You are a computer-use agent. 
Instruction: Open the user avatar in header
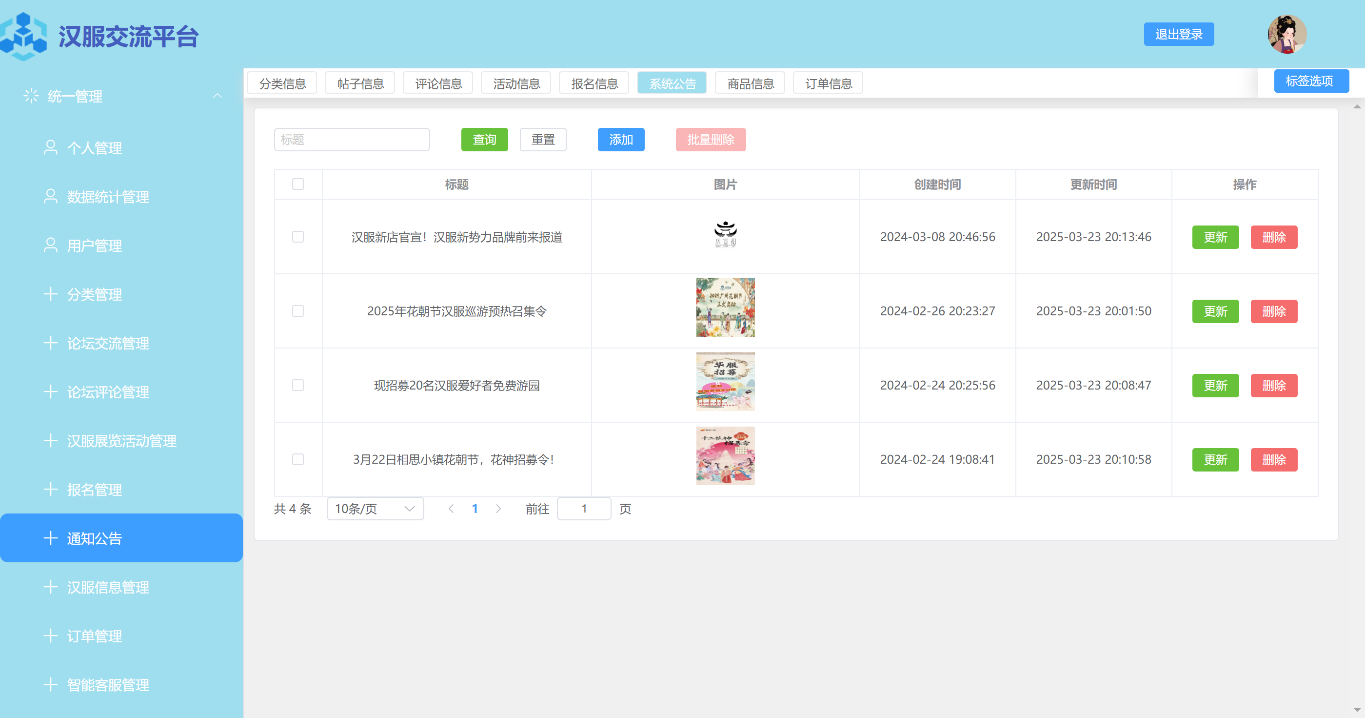[1287, 34]
